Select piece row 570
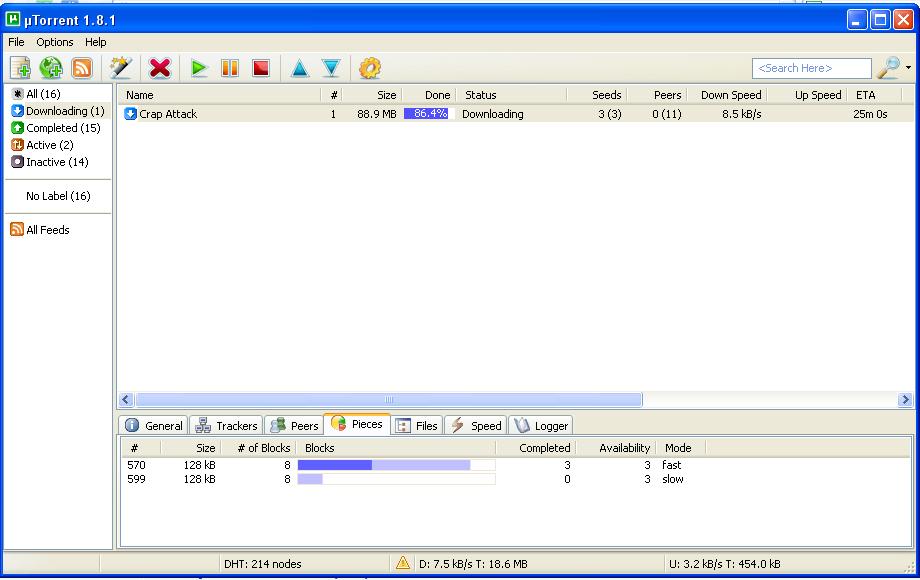920x580 pixels. tap(515, 465)
